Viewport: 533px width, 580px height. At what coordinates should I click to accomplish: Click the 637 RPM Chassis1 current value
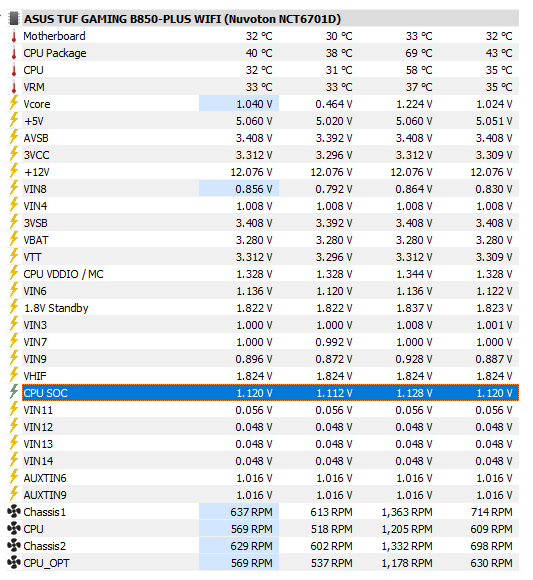pos(251,513)
